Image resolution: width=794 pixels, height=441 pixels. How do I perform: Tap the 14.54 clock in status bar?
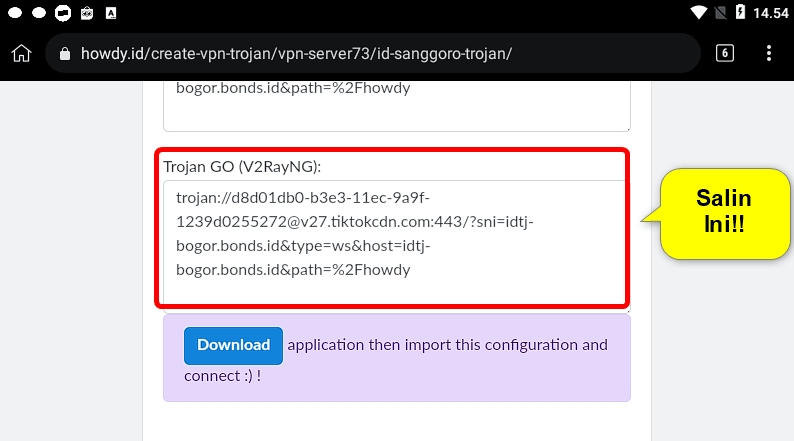click(x=770, y=13)
